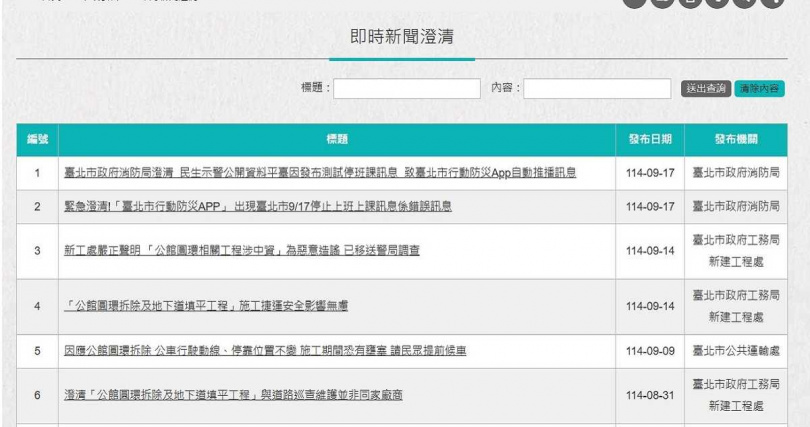Click row number 6 cell
This screenshot has height=427, width=810.
pyautogui.click(x=37, y=396)
